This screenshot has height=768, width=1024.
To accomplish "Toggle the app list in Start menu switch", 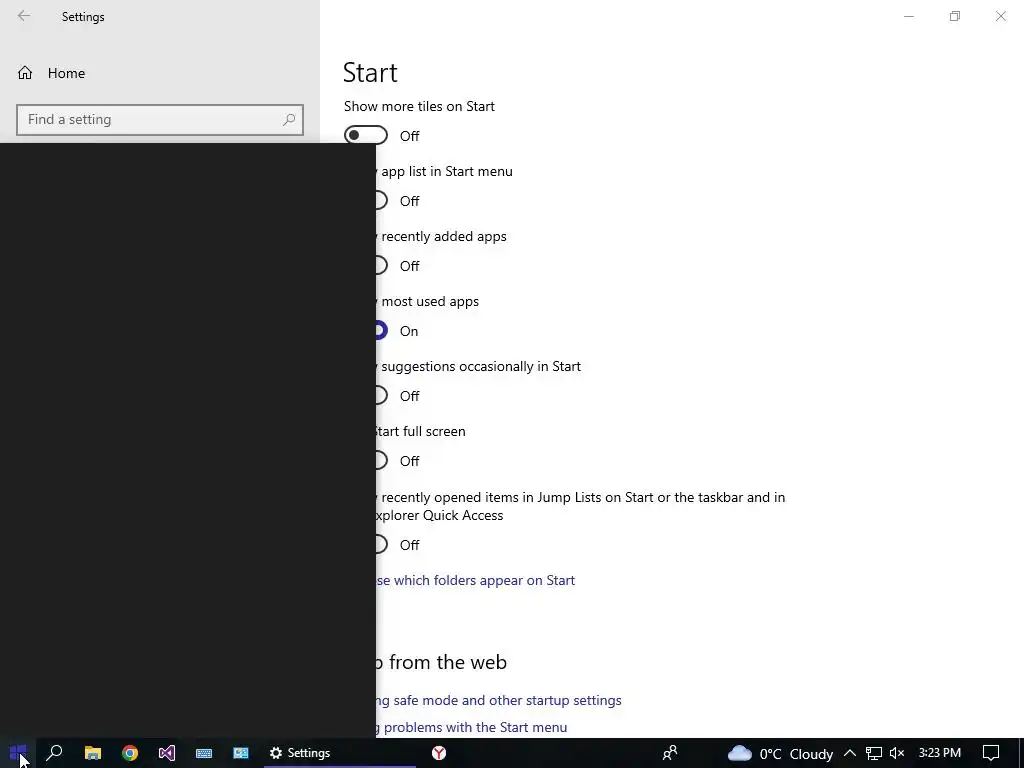I will (381, 200).
